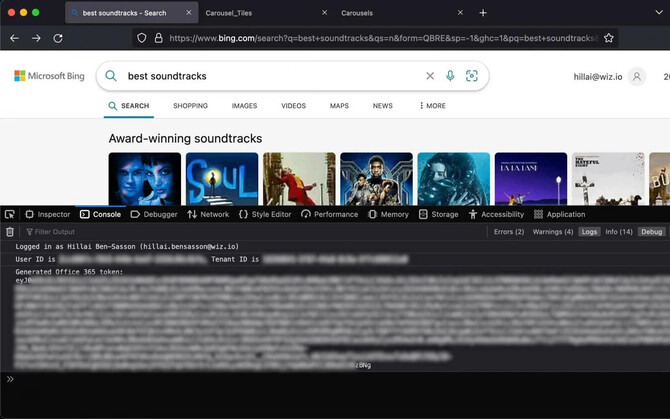Open the Debugger devtools panel

[154, 214]
